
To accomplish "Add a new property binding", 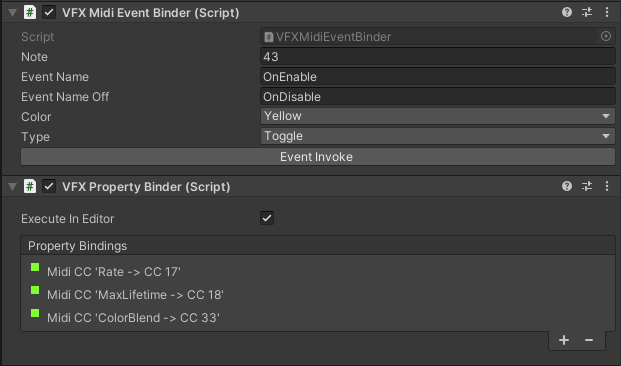I will [x=564, y=340].
